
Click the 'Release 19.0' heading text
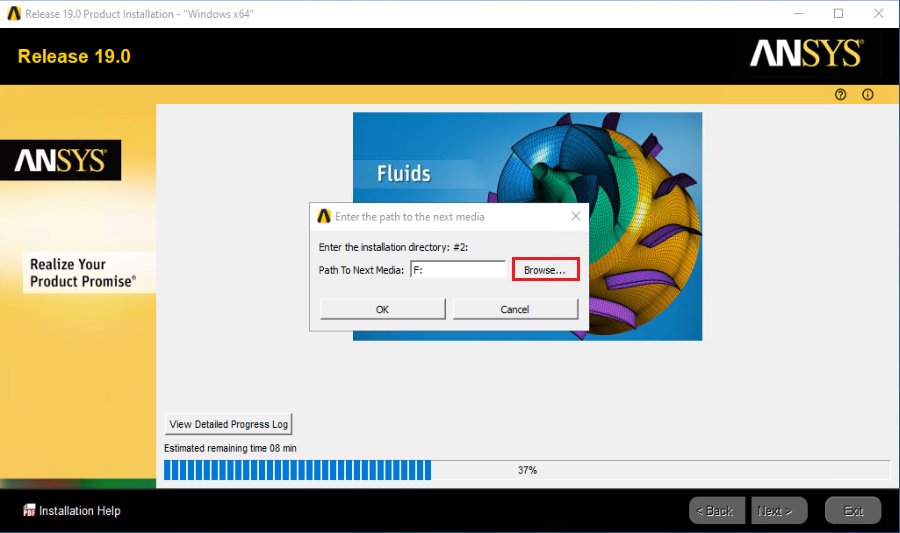click(x=74, y=56)
